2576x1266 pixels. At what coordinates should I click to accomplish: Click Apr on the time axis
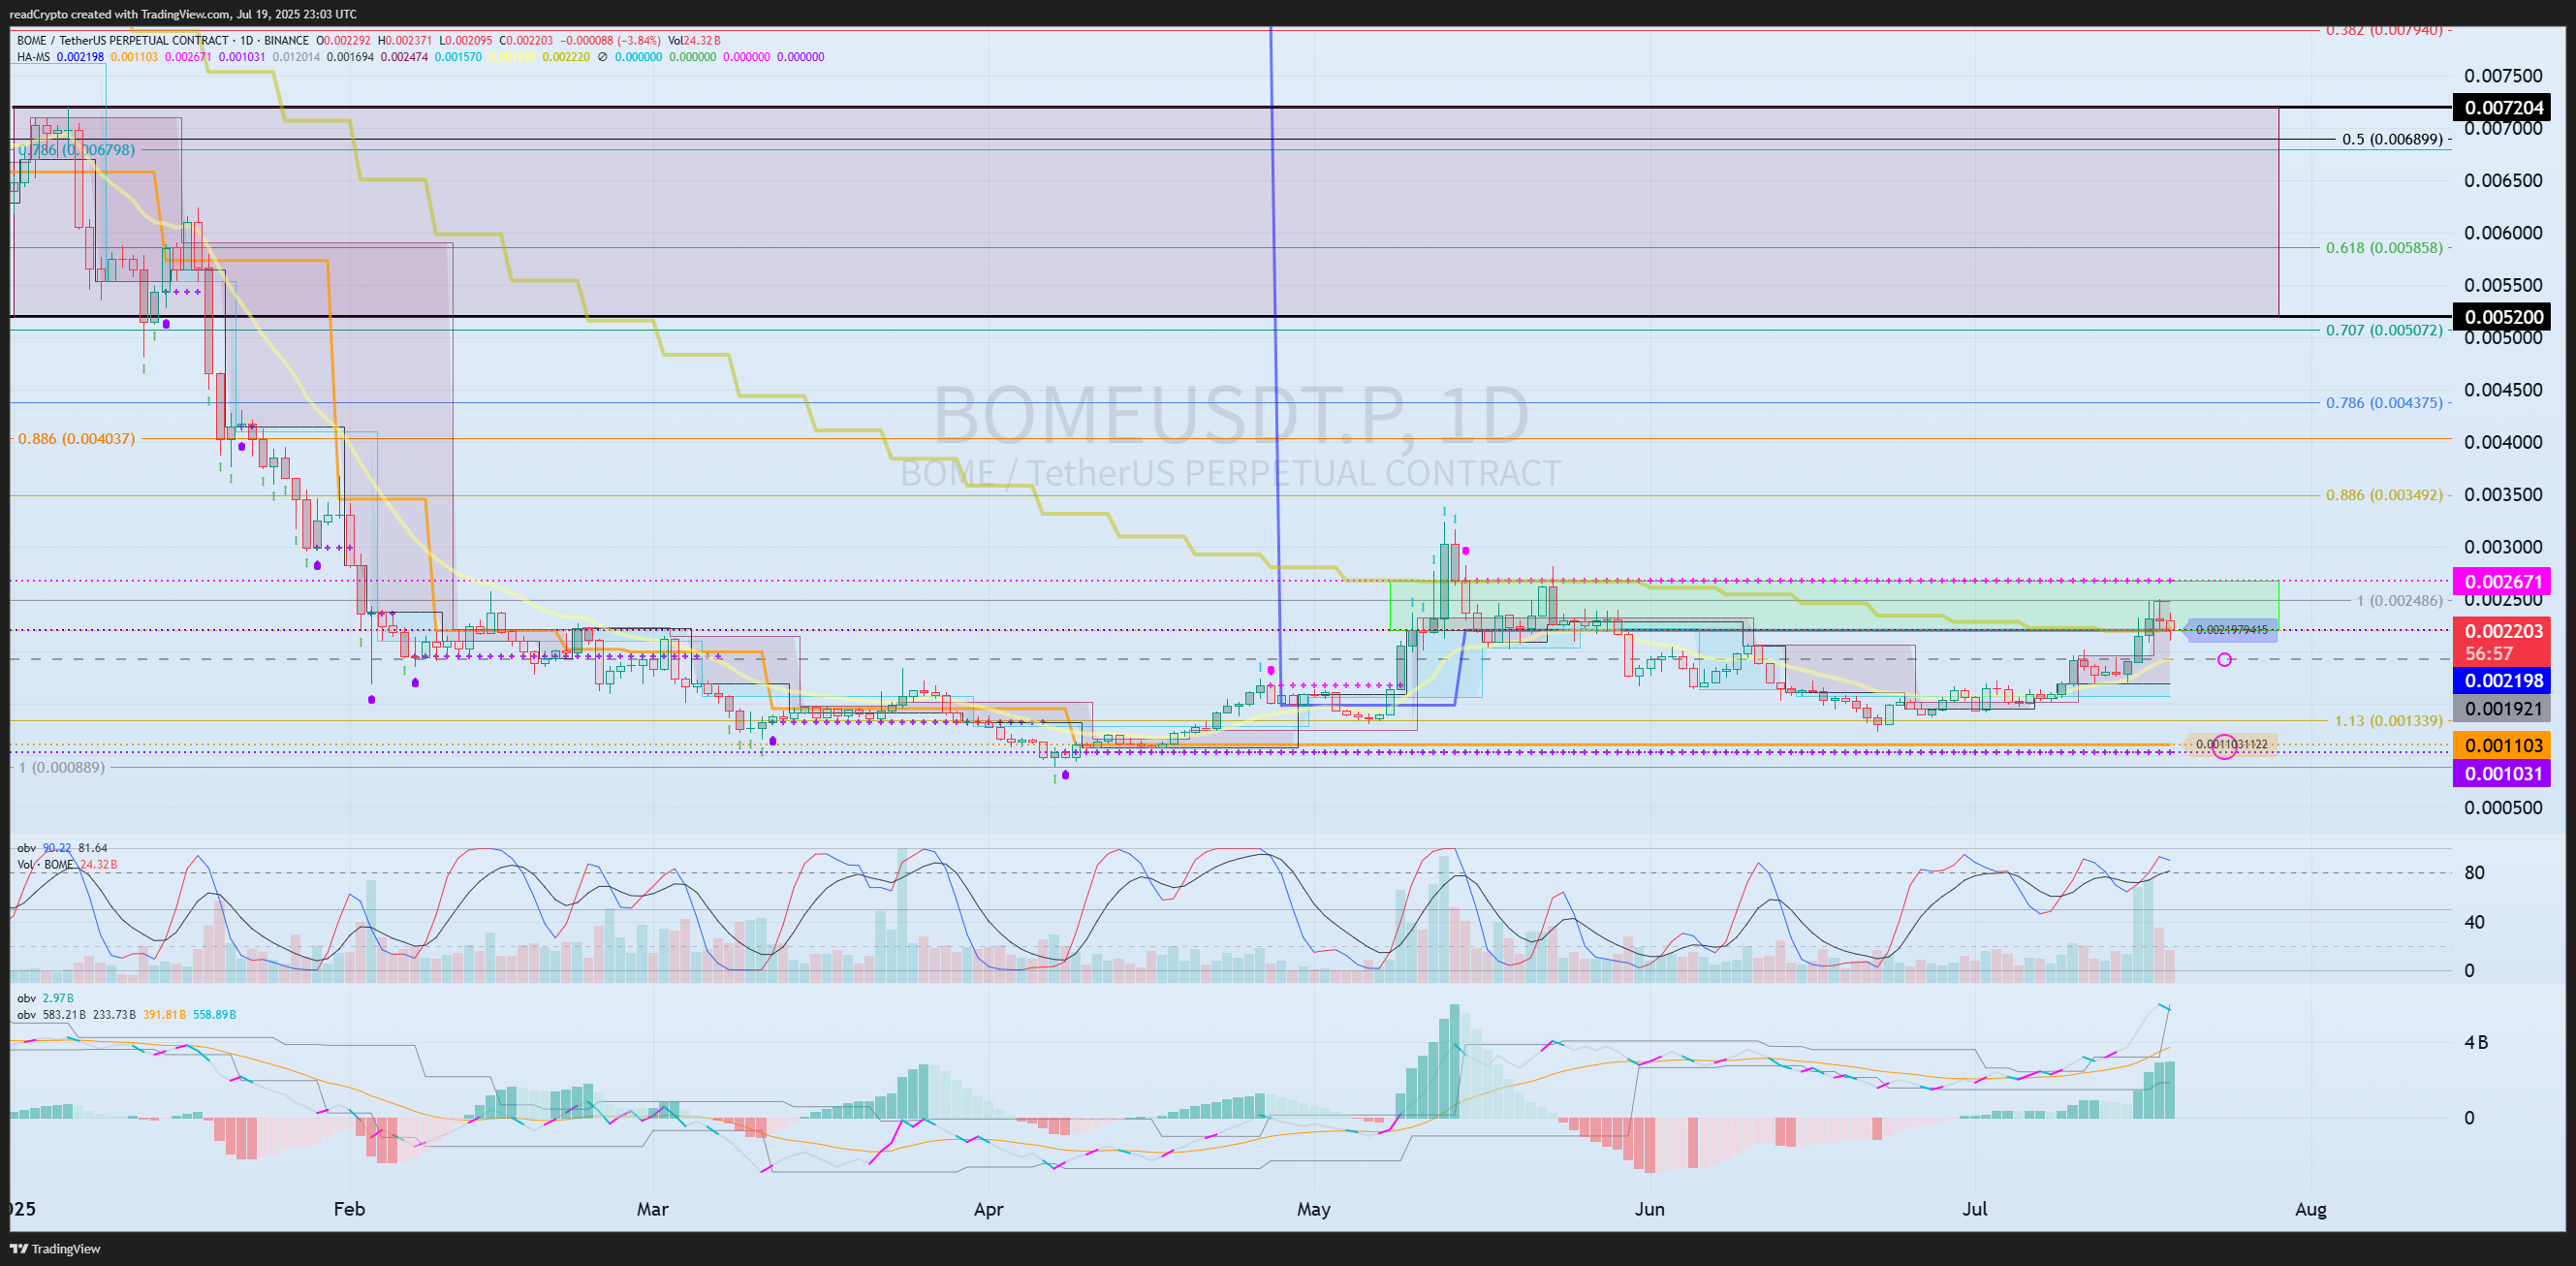988,1209
